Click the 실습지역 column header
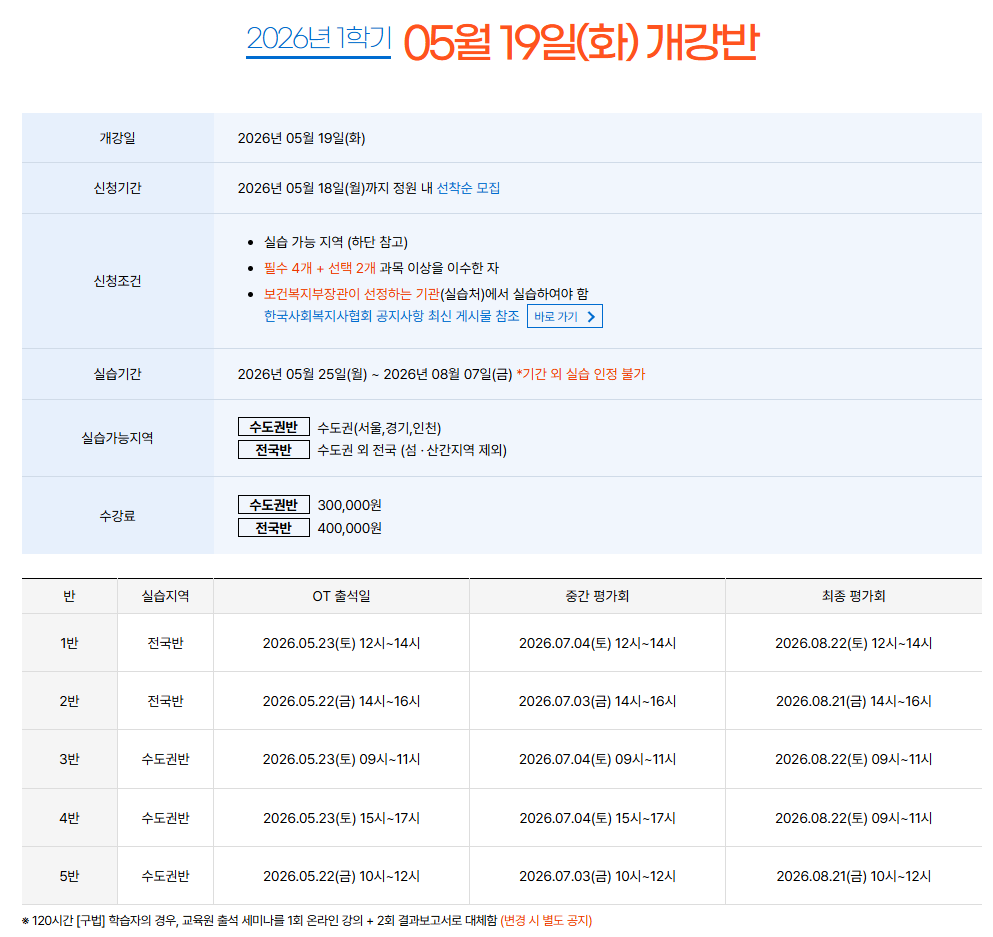Image resolution: width=993 pixels, height=937 pixels. pos(165,596)
